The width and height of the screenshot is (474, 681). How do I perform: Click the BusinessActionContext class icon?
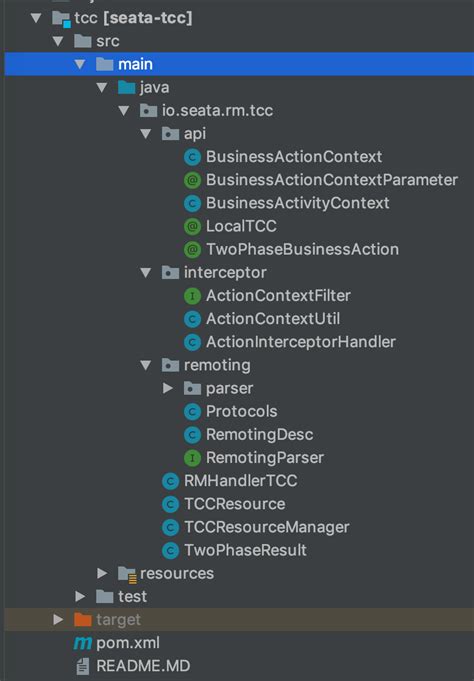192,157
